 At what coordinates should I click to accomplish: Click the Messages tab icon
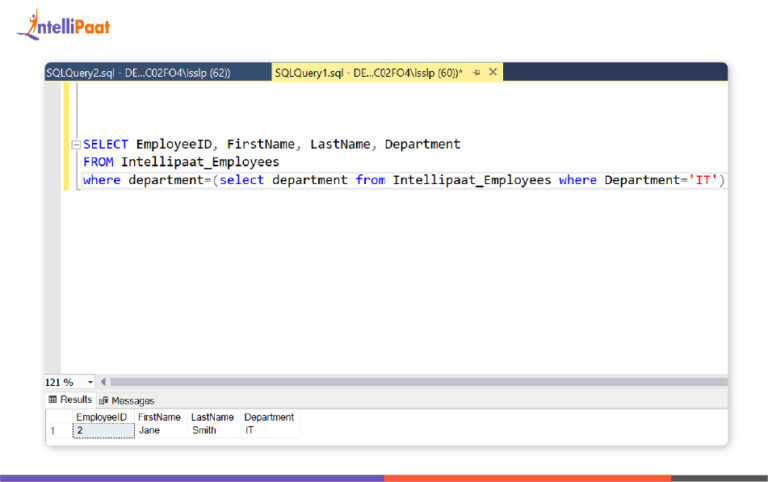pos(103,401)
